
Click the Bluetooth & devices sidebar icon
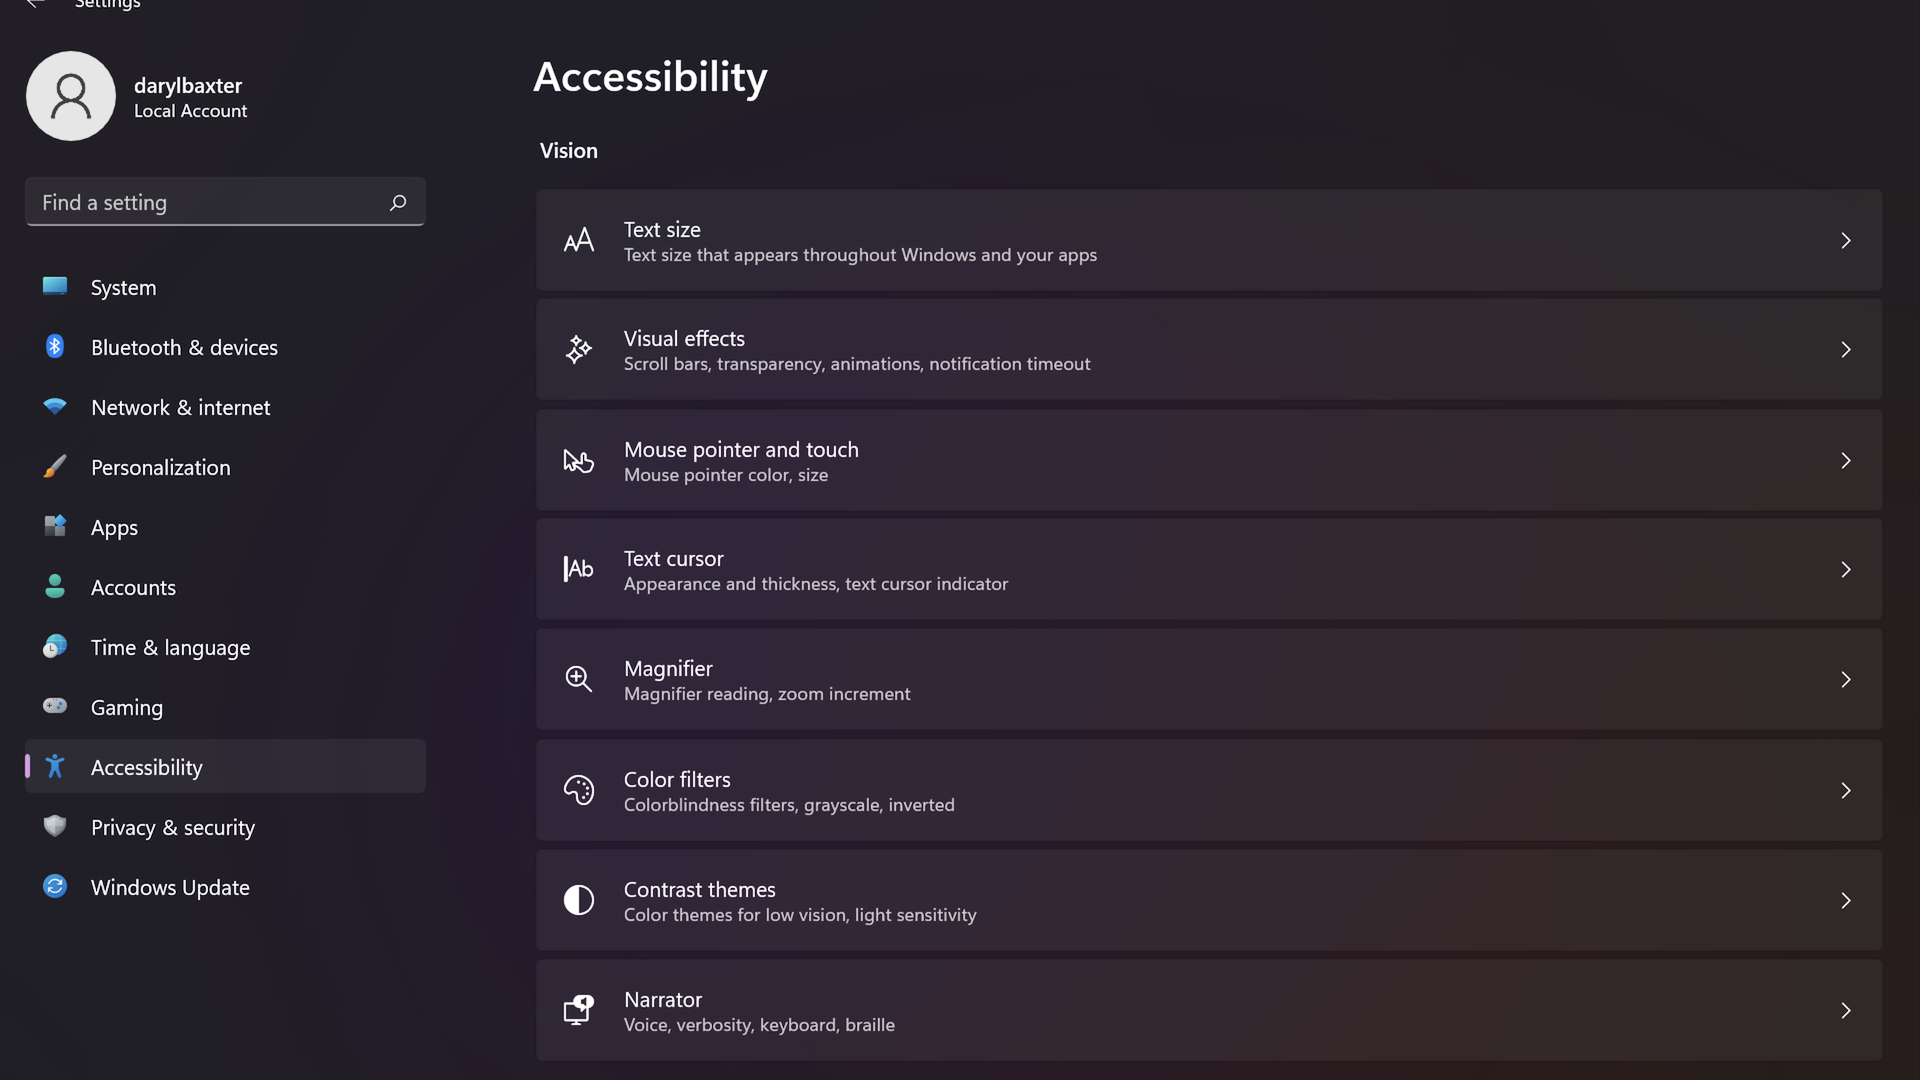click(55, 347)
